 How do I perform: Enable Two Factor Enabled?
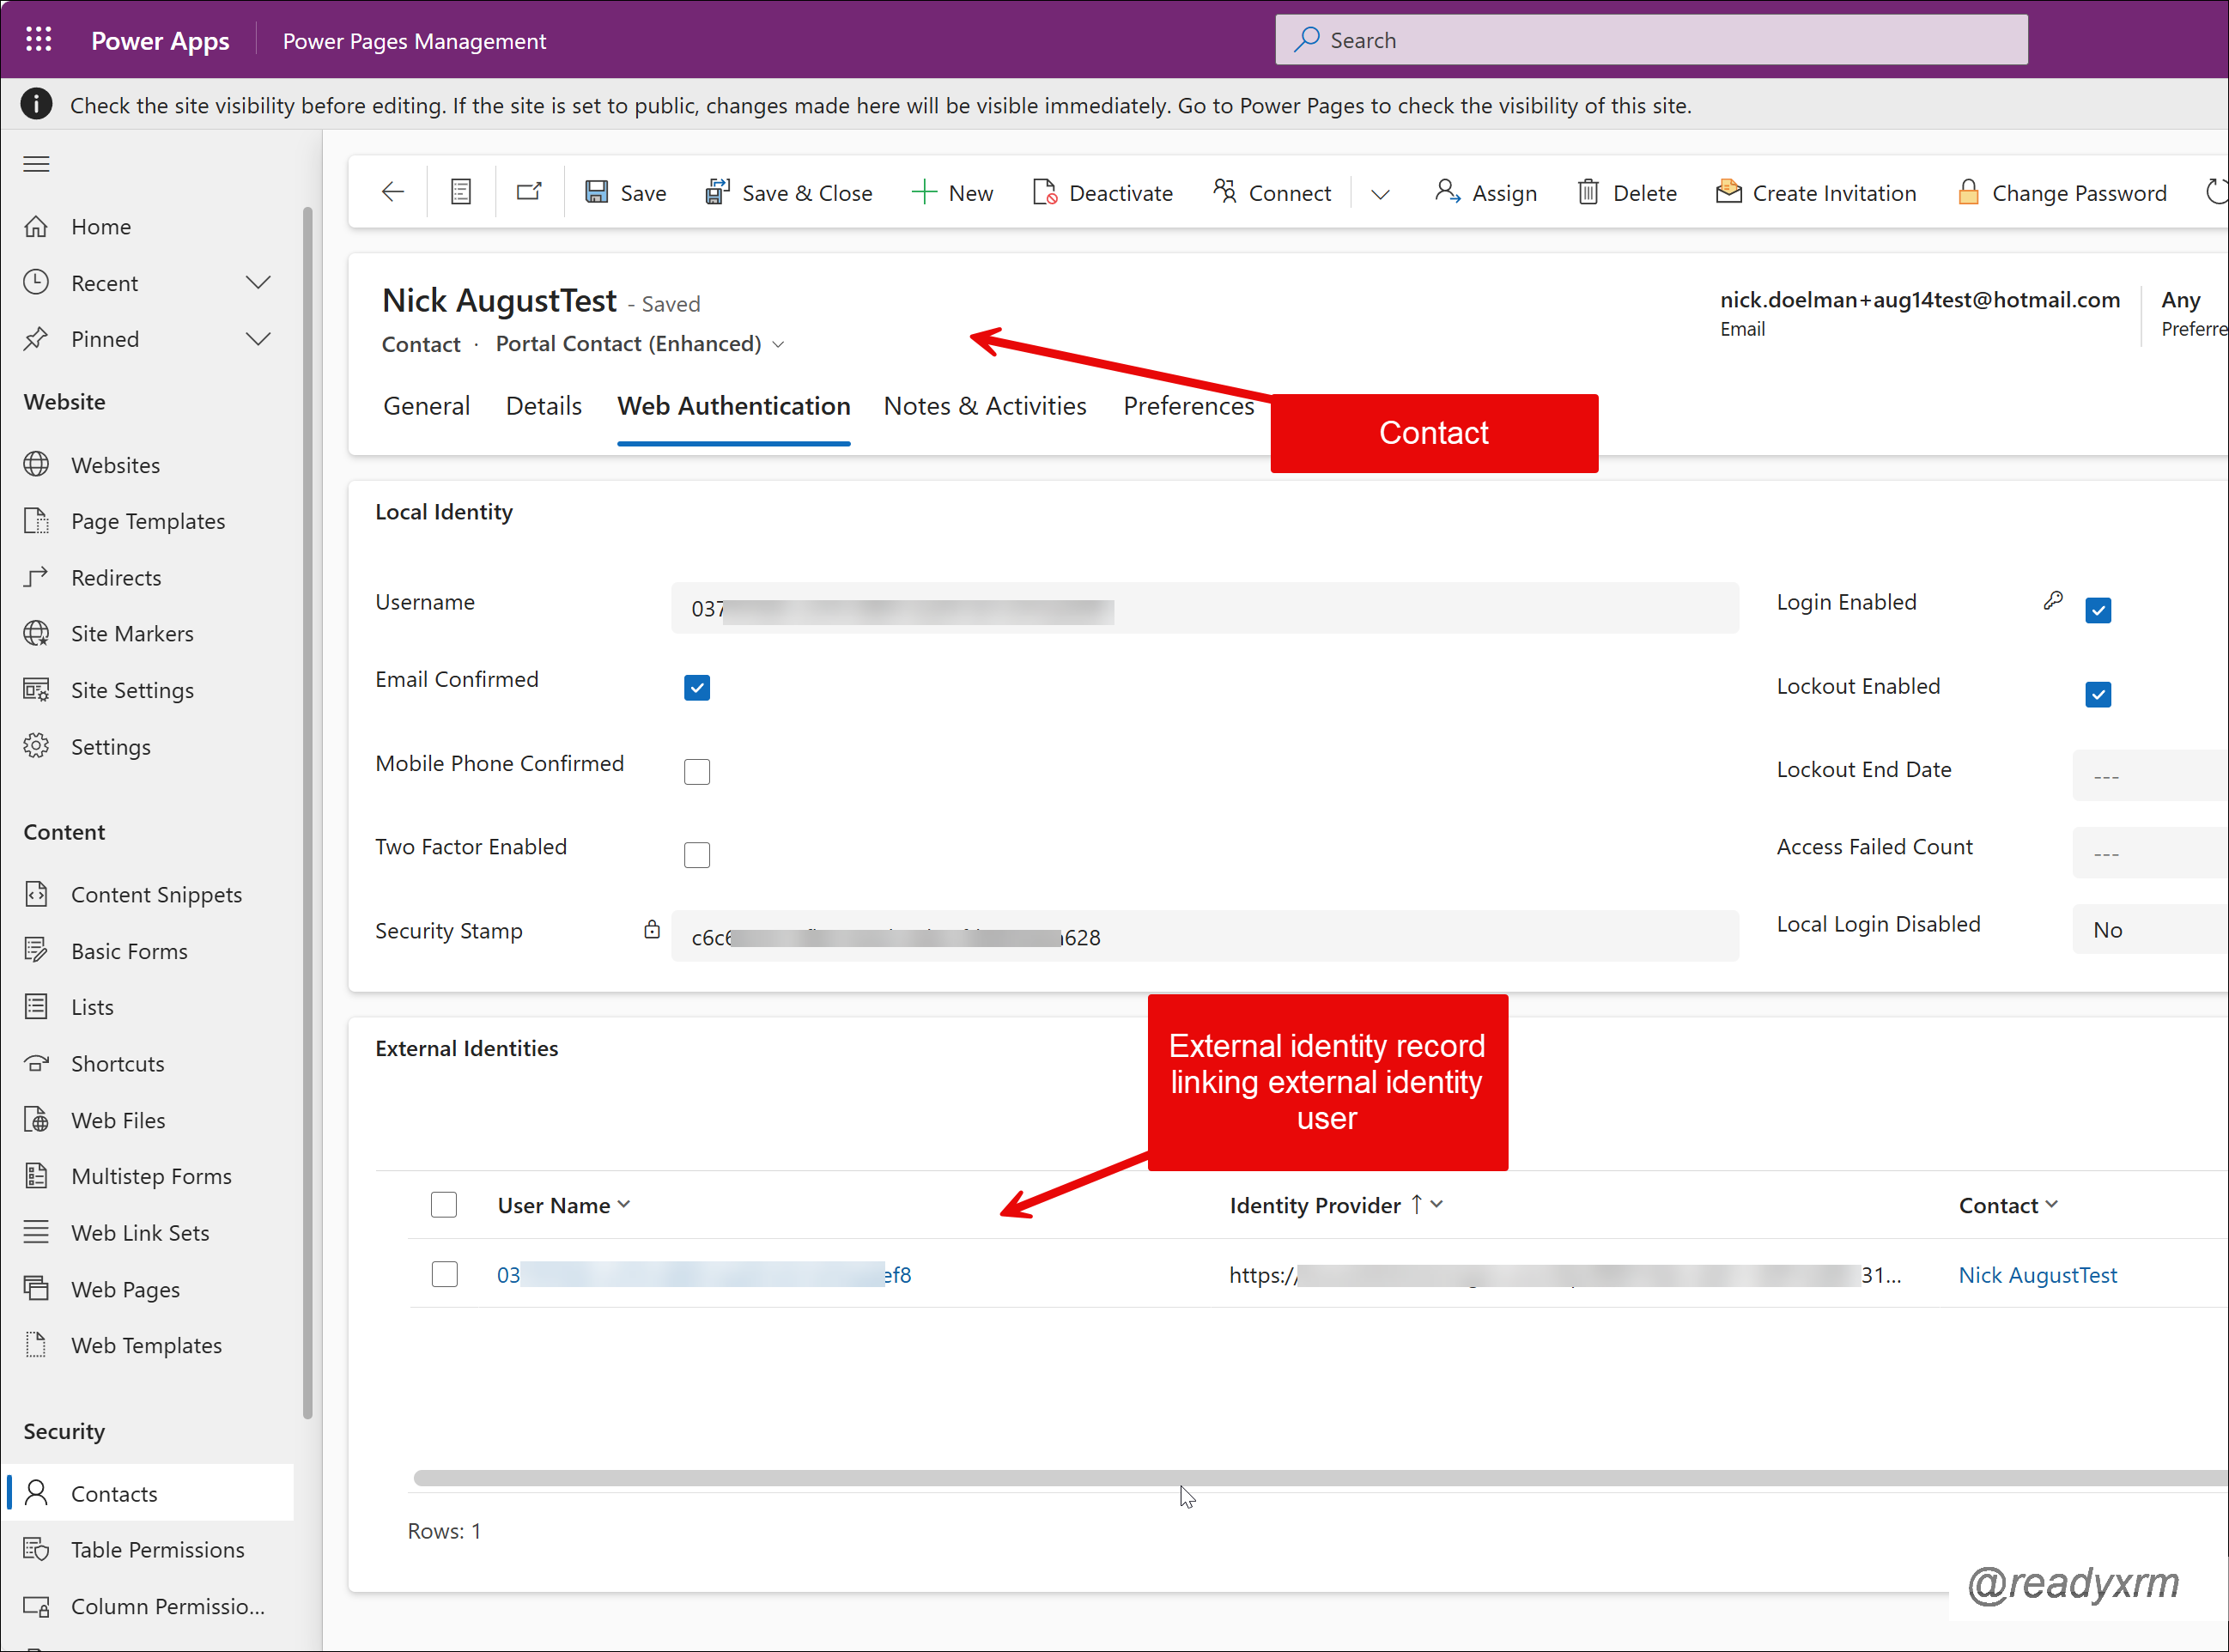[x=697, y=854]
